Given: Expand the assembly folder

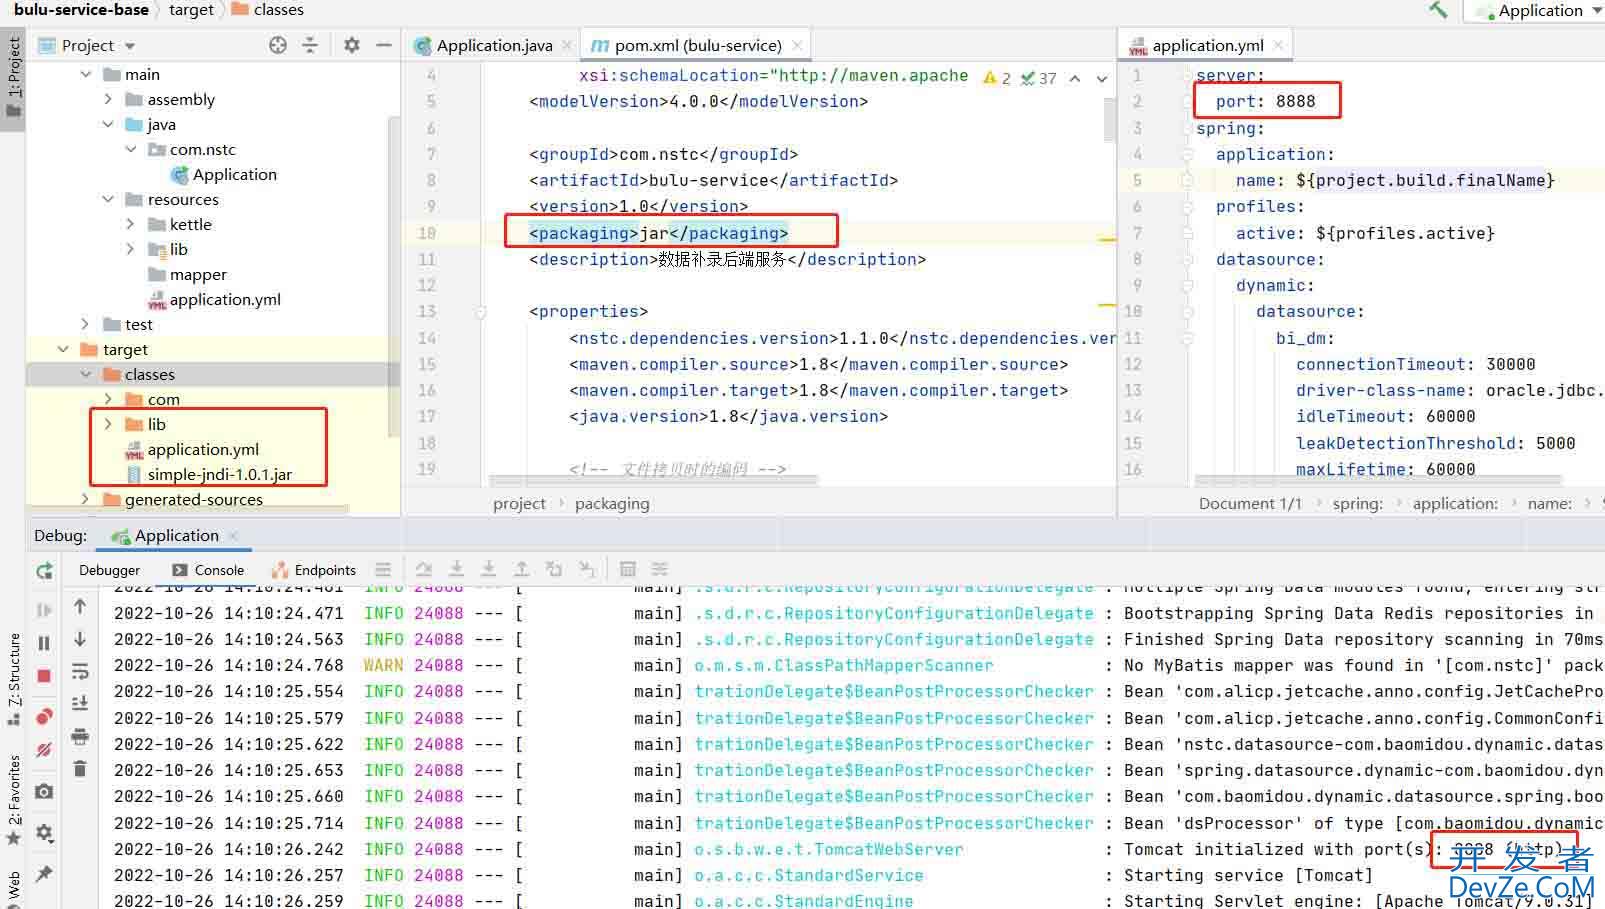Looking at the screenshot, I should pos(108,99).
